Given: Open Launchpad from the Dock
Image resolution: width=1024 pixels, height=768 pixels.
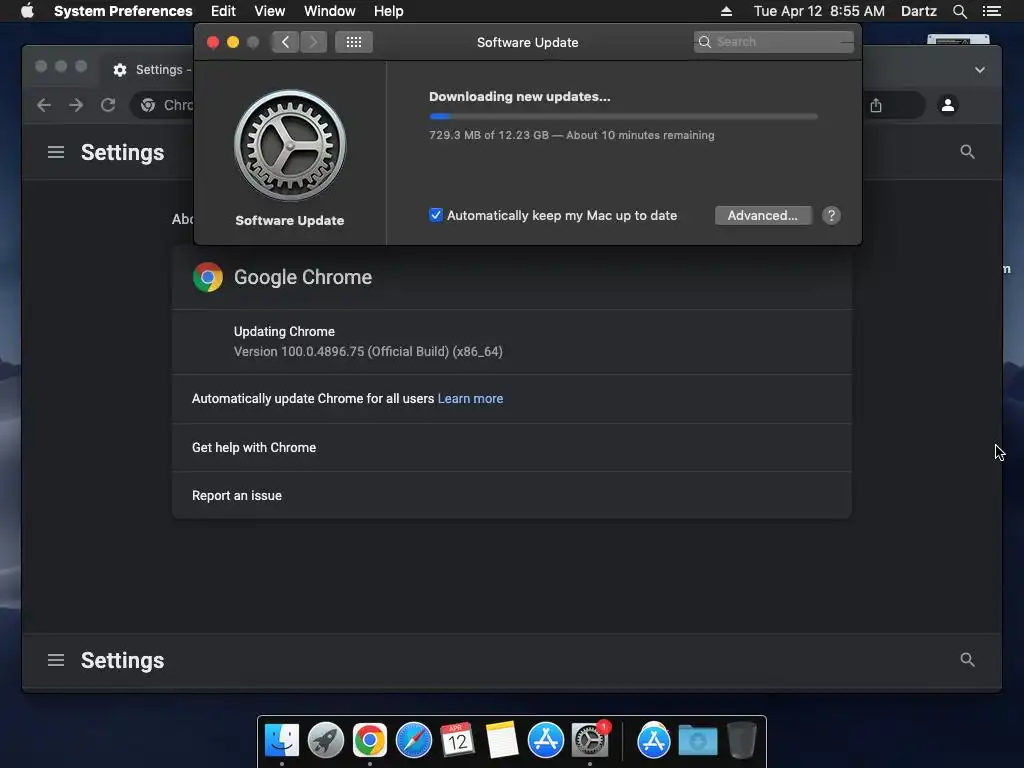Looking at the screenshot, I should point(325,740).
